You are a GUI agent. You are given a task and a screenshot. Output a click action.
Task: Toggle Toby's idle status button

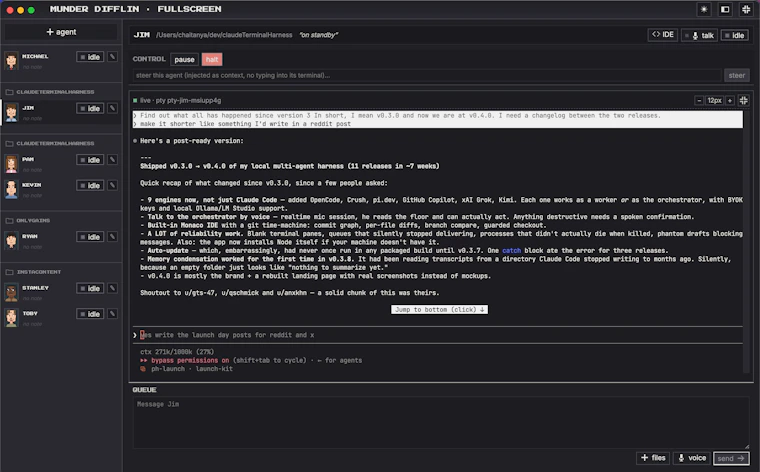click(x=90, y=314)
